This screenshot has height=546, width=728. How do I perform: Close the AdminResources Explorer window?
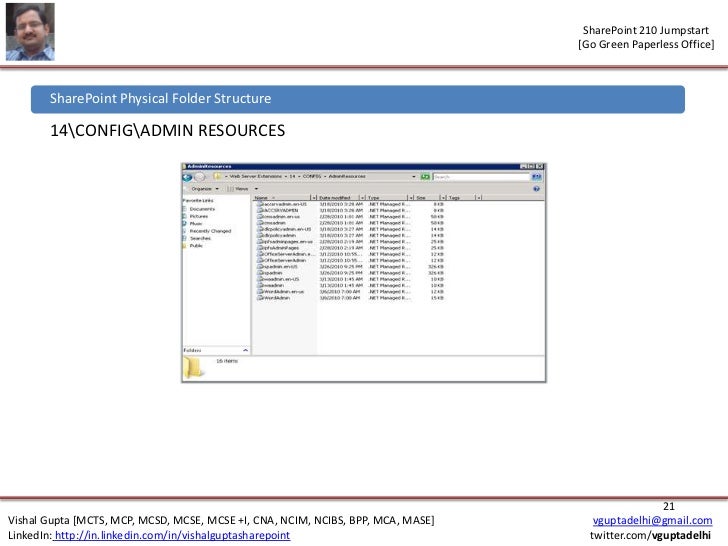coord(540,166)
